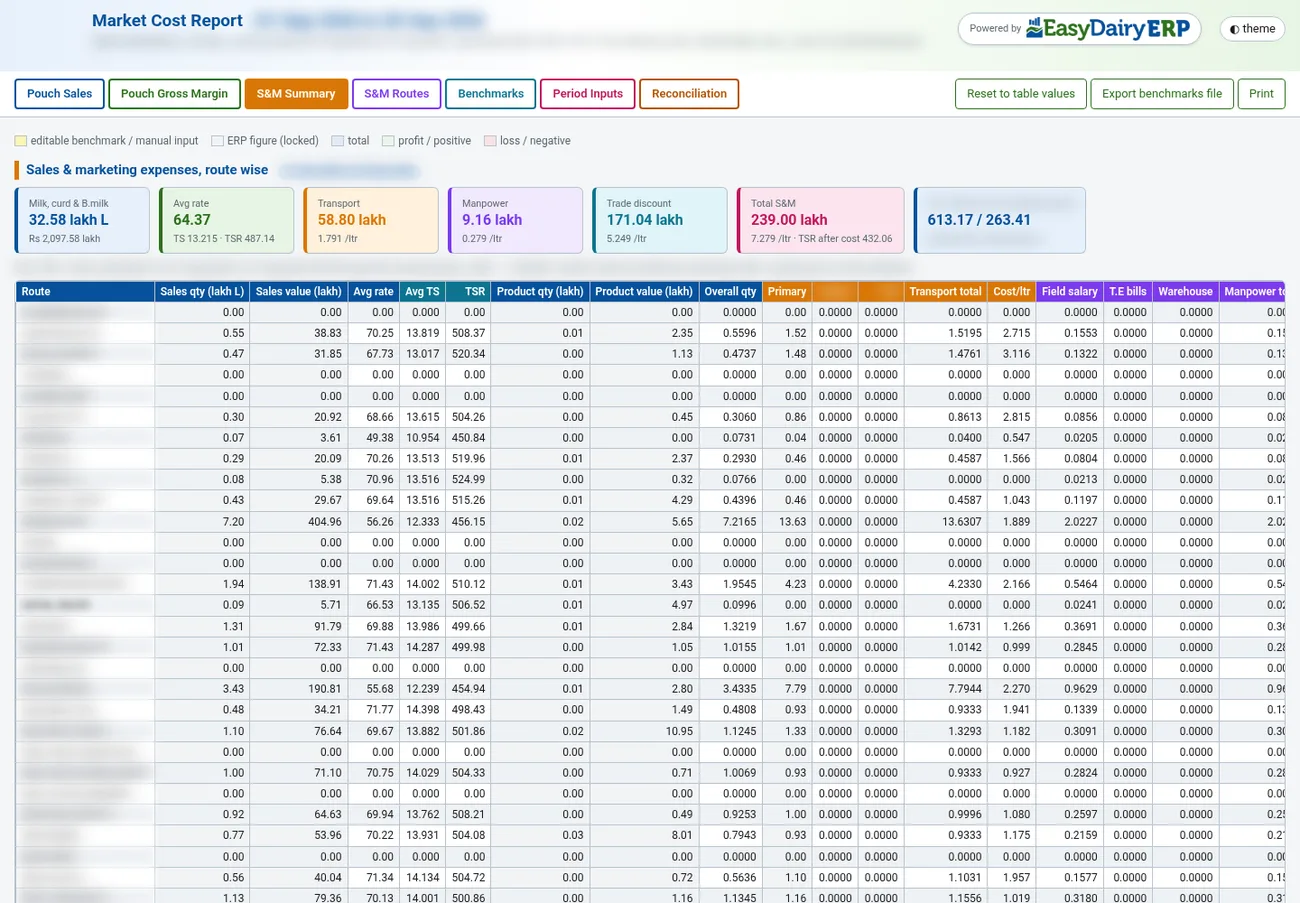Toggle the theme button

coord(1252,29)
